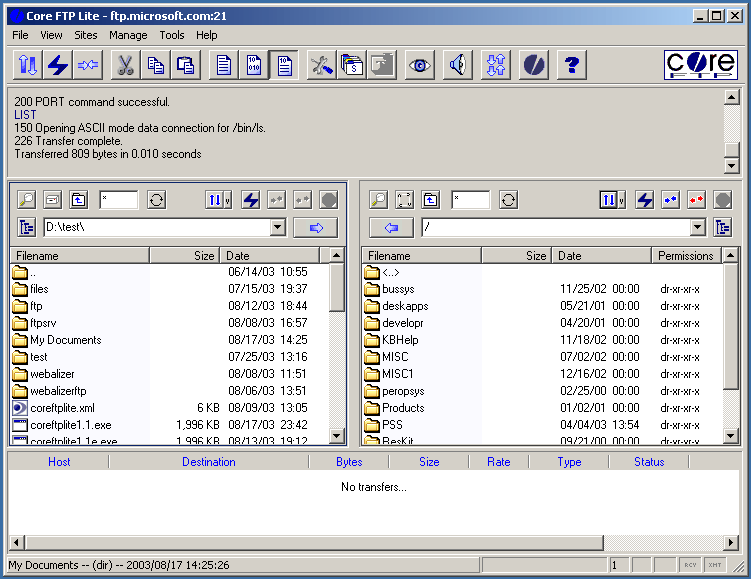This screenshot has width=751, height=579.
Task: Click the download left-arrow button
Action: click(391, 228)
